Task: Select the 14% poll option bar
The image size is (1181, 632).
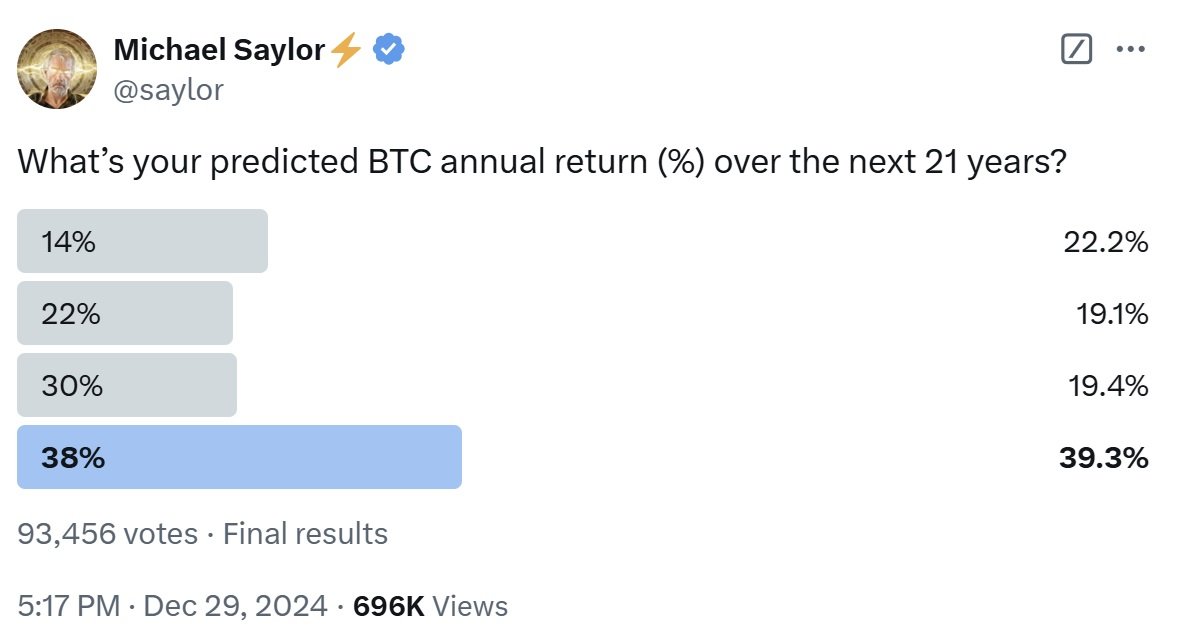Action: click(142, 241)
